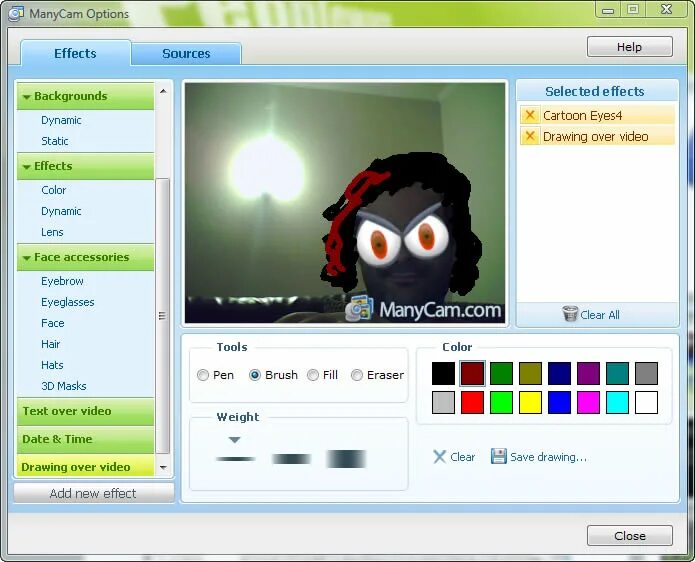This screenshot has height=562, width=695.
Task: Click Save drawing... link
Action: (548, 457)
